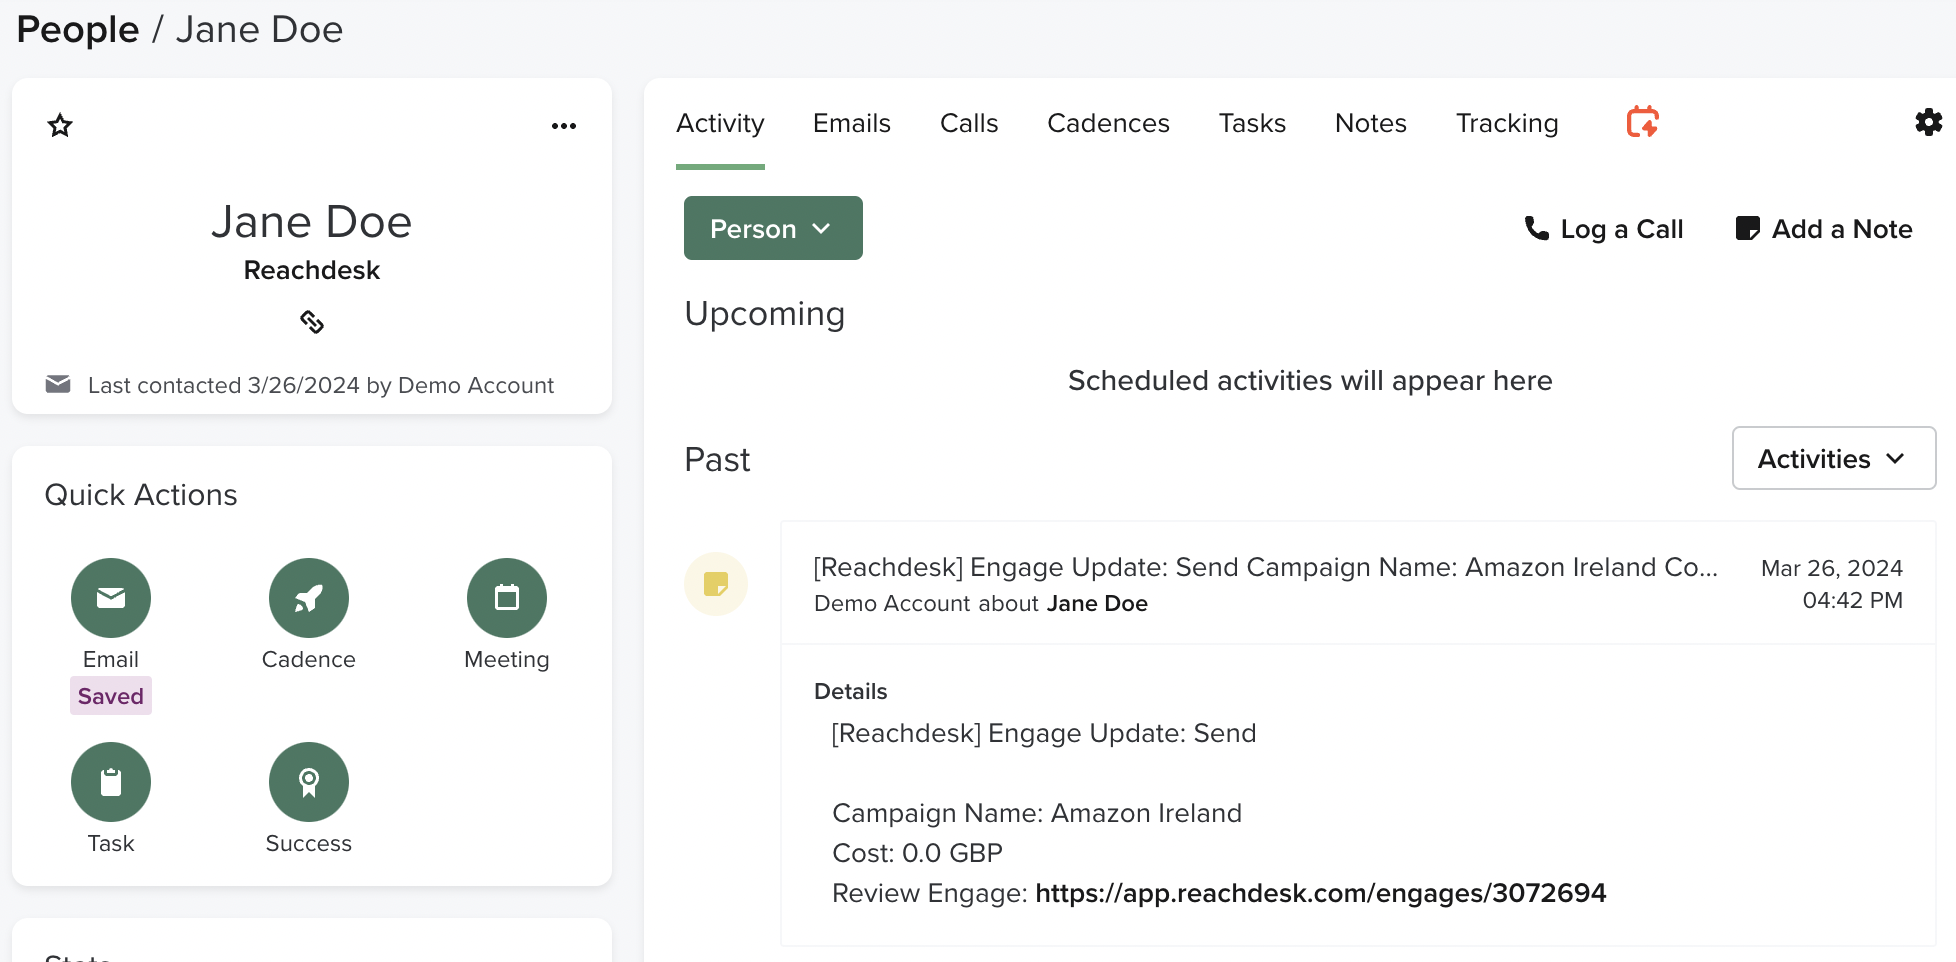Expand the Person dropdown
Viewport: 1956px width, 962px height.
coord(773,228)
